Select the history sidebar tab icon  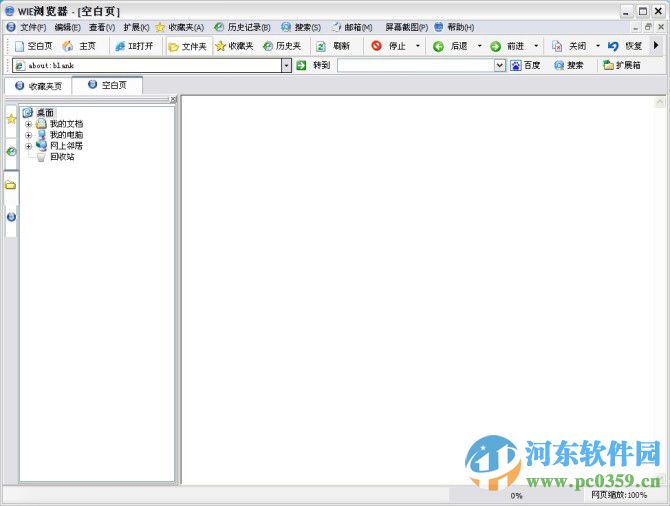point(11,152)
